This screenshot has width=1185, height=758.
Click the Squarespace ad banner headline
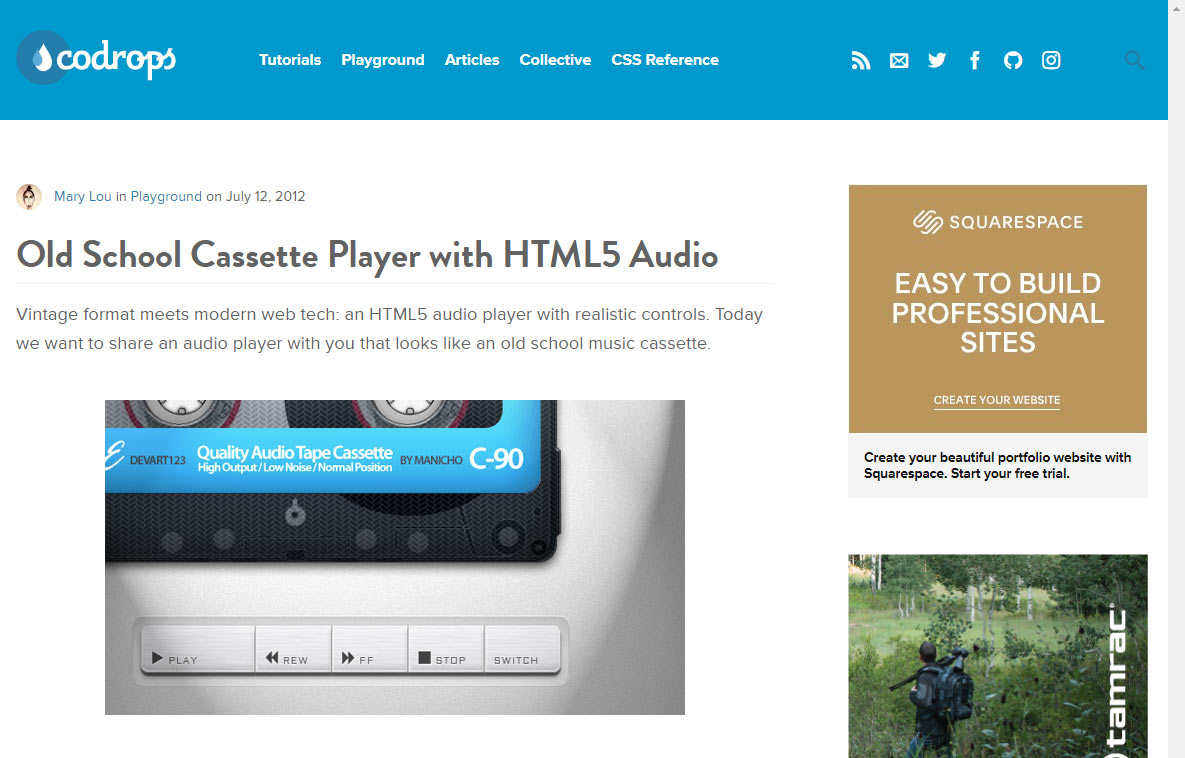click(x=998, y=313)
